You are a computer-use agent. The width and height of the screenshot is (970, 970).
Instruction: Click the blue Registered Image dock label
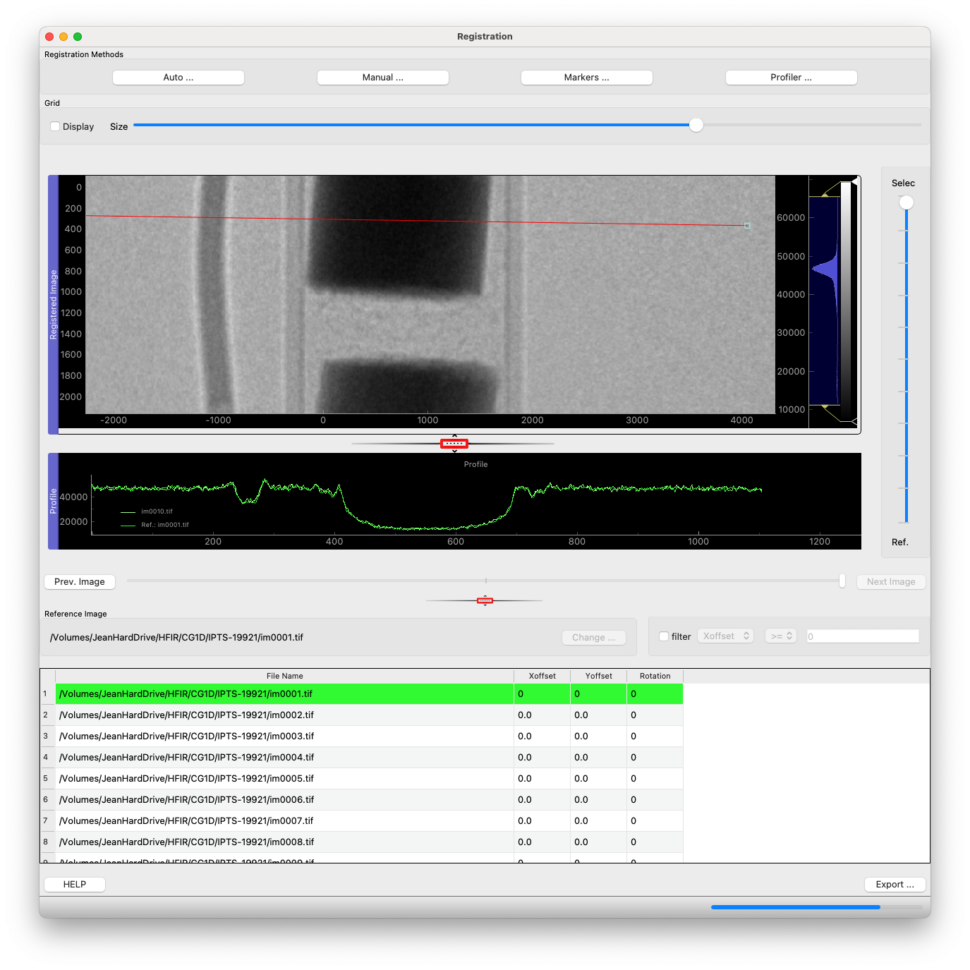[53, 304]
